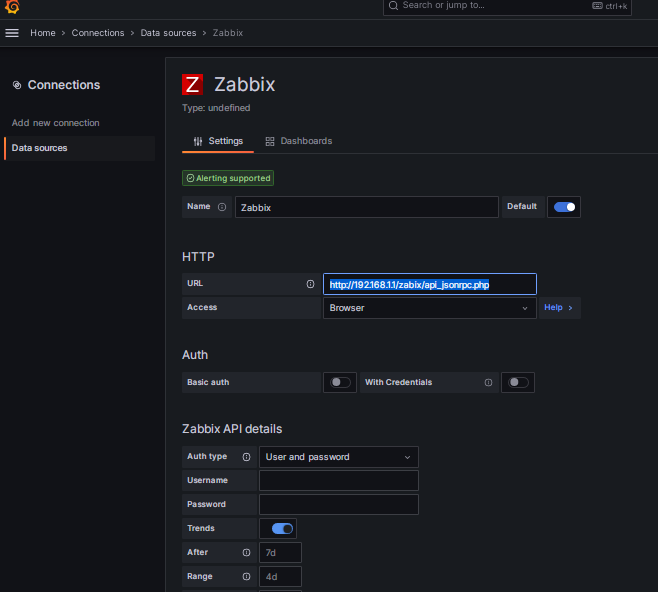This screenshot has width=658, height=592.
Task: Click the HTTP section heading
Action: click(198, 257)
